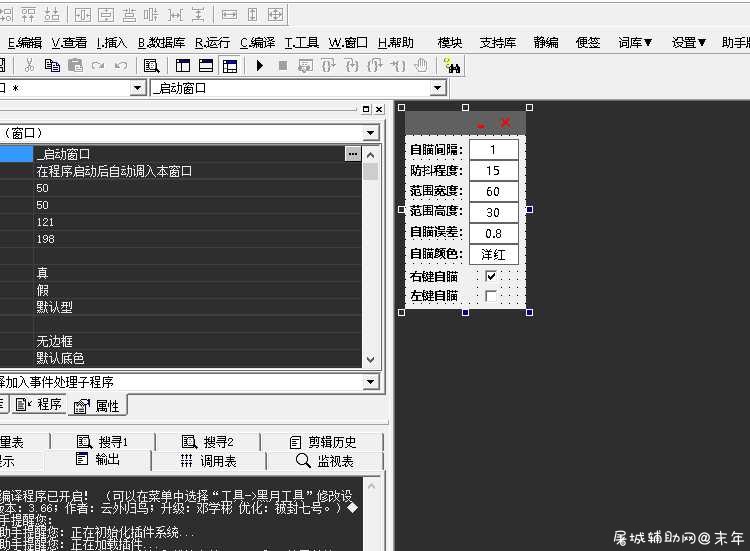Click the equal-height sizing alignment icon

(x=252, y=15)
